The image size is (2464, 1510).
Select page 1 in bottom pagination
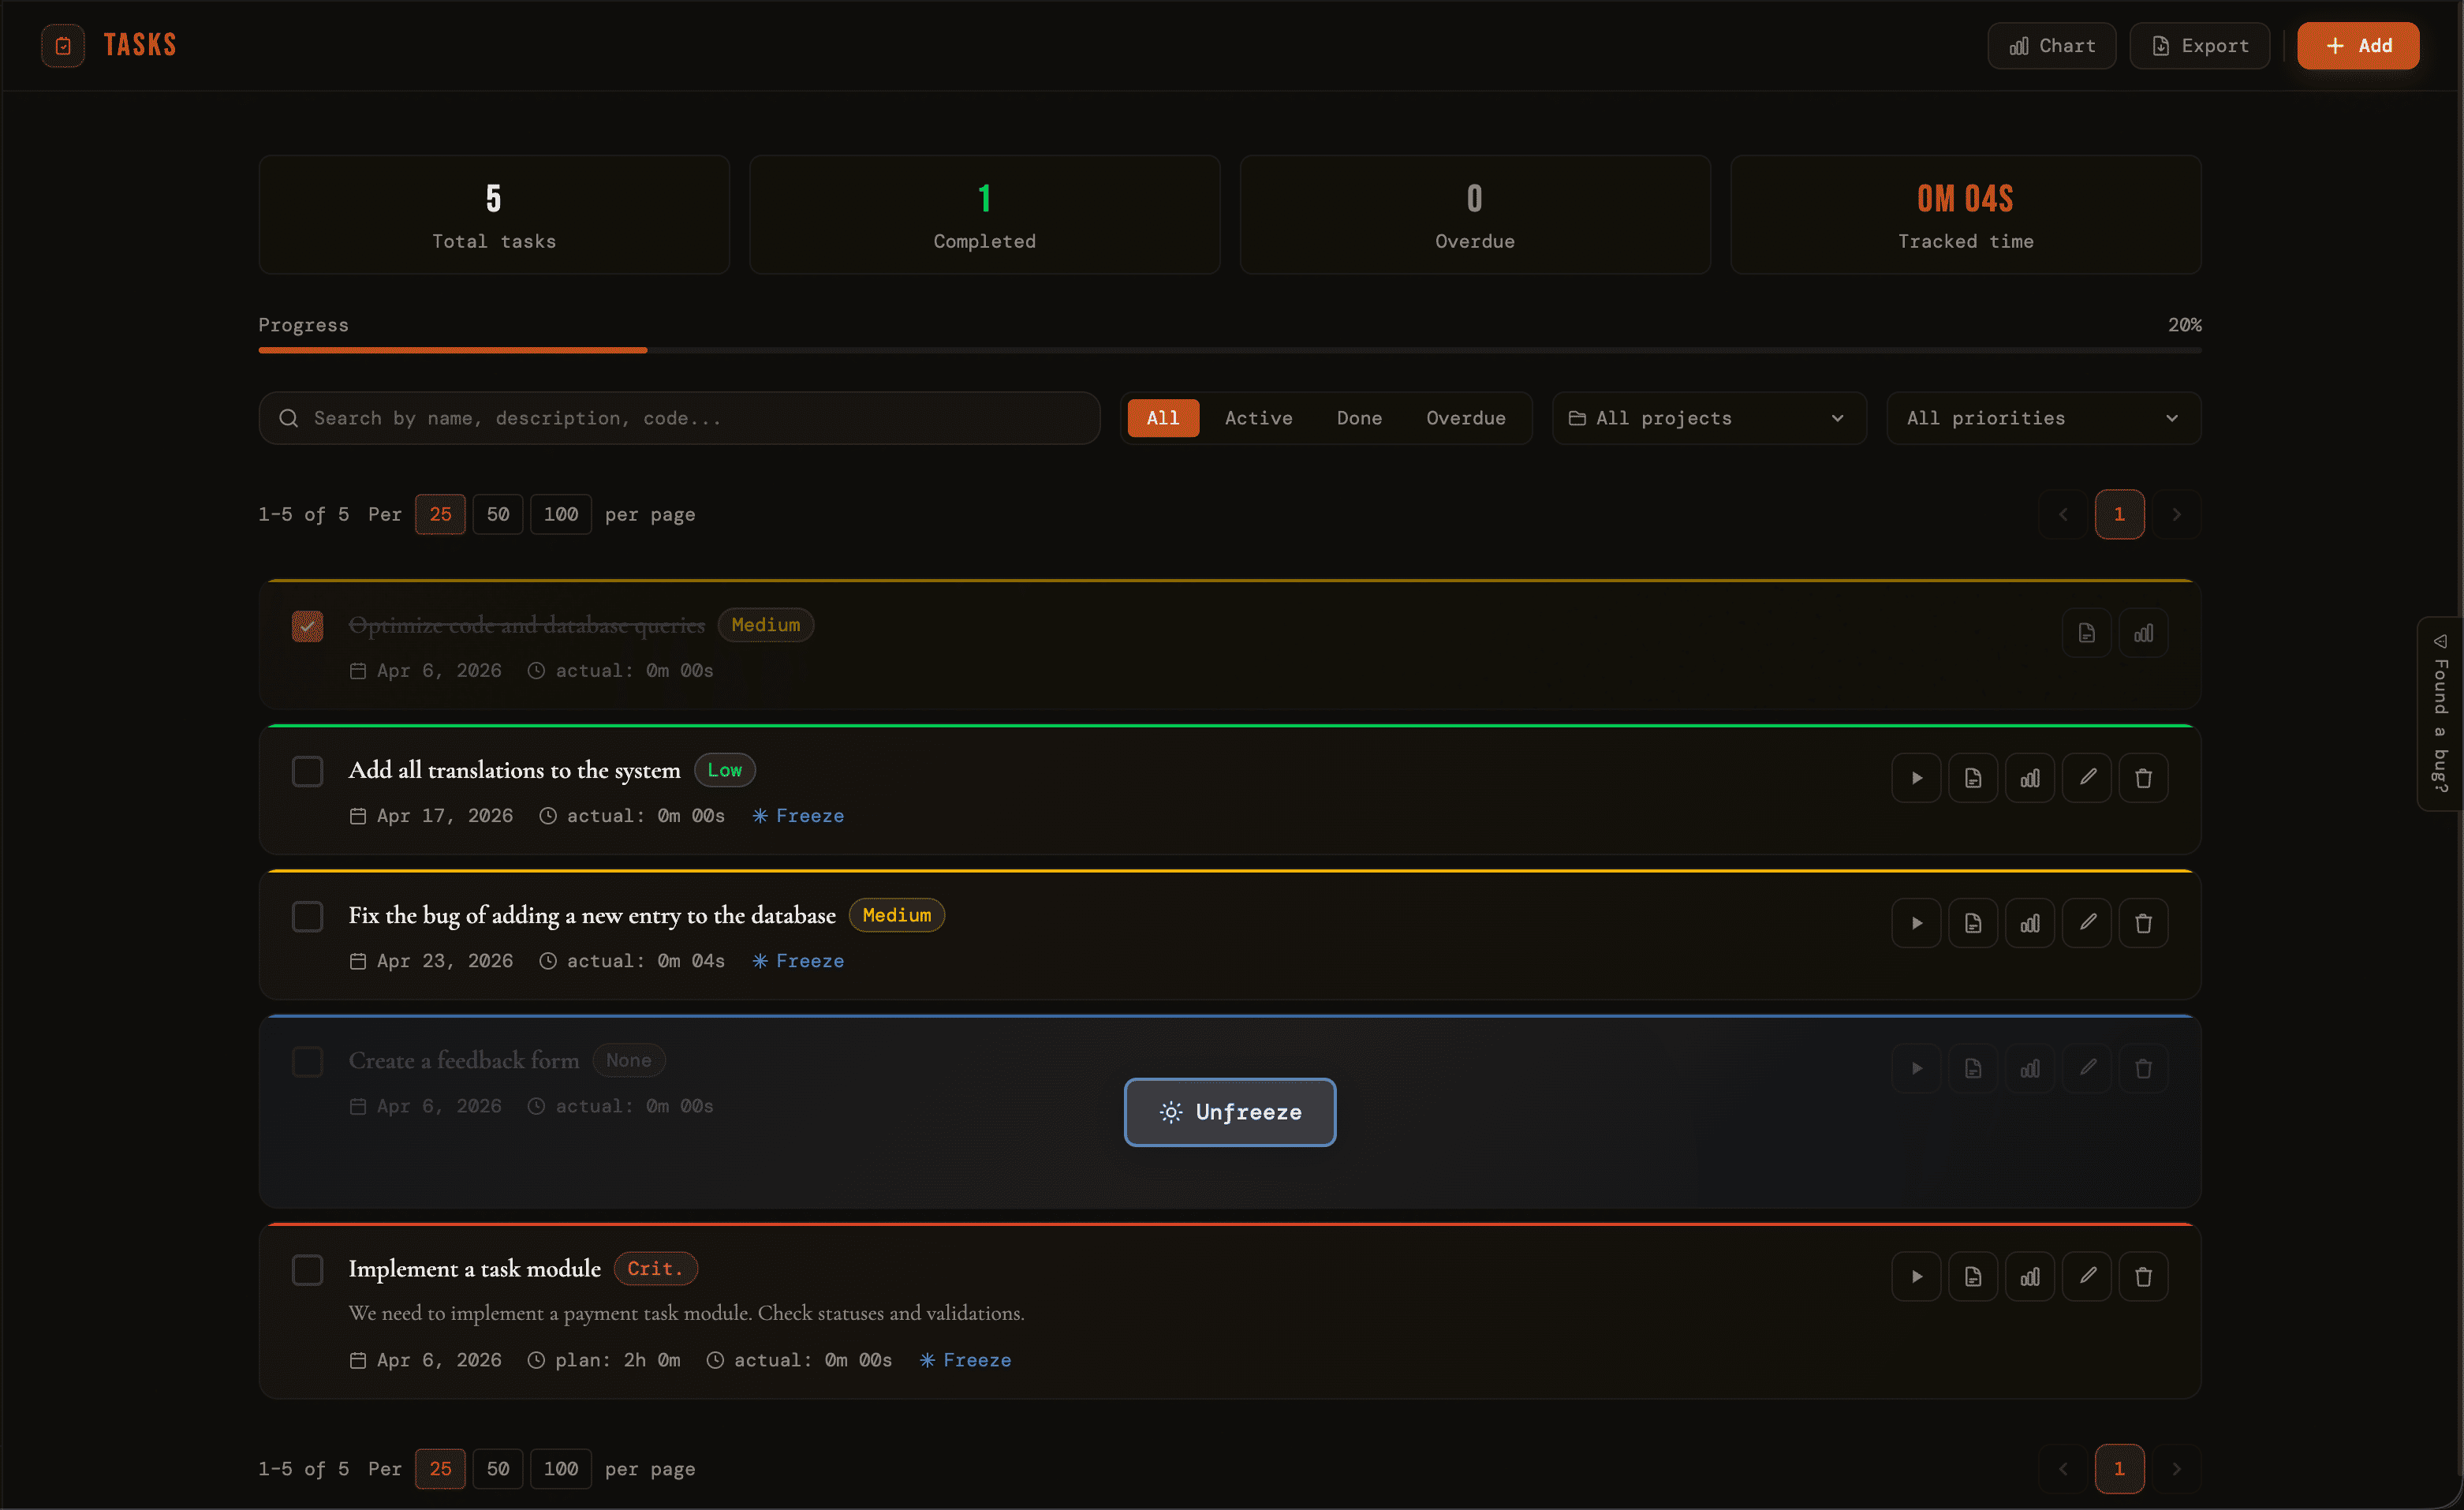point(2120,1469)
